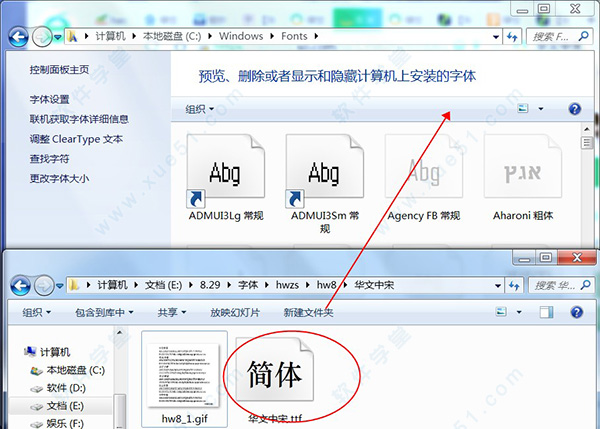Click the view mode icon in Fonts toolbar
This screenshot has width=600, height=429.
click(x=523, y=109)
